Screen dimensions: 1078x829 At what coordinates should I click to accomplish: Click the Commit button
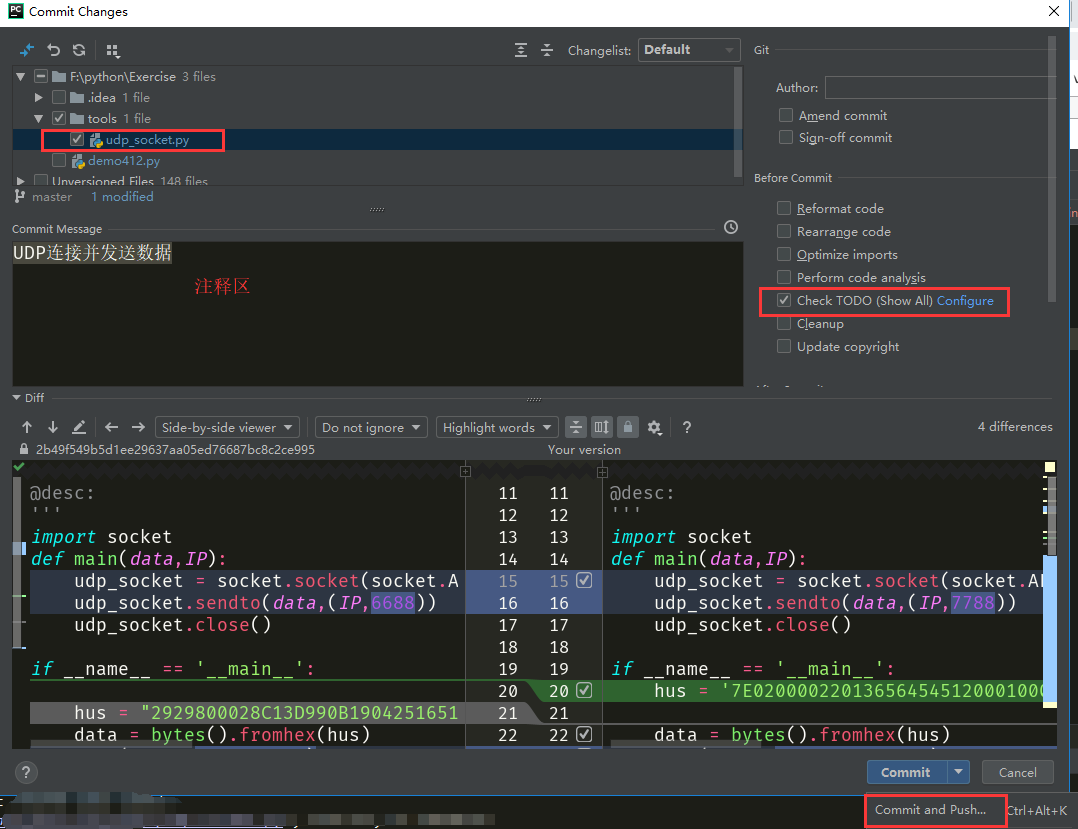906,772
